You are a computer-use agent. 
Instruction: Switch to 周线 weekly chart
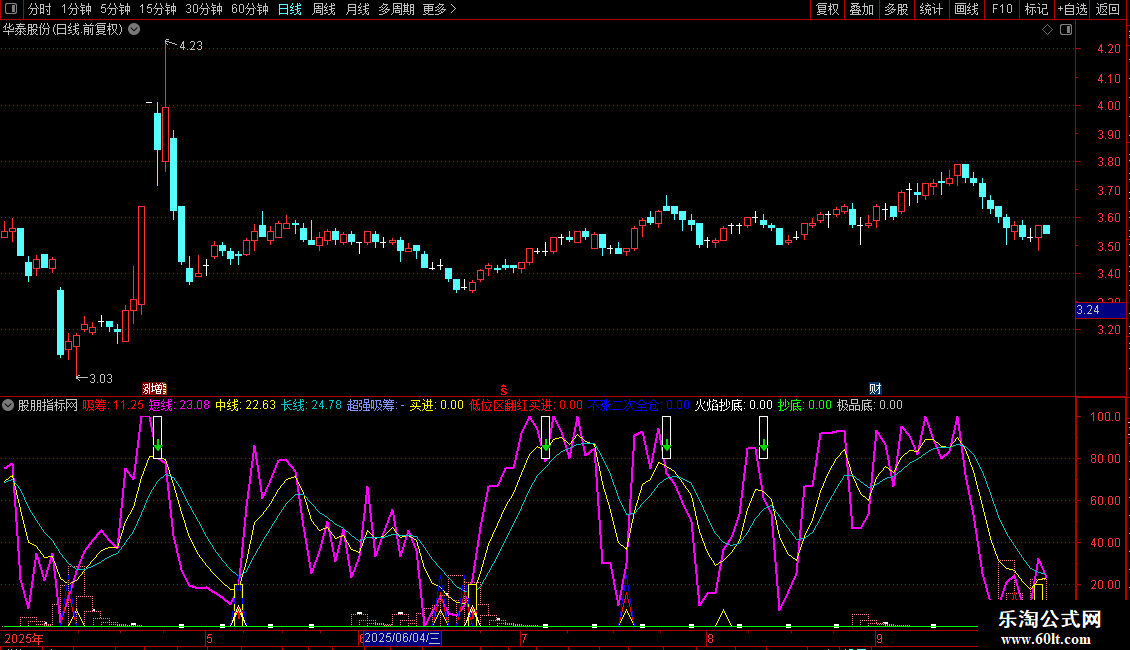pos(324,9)
